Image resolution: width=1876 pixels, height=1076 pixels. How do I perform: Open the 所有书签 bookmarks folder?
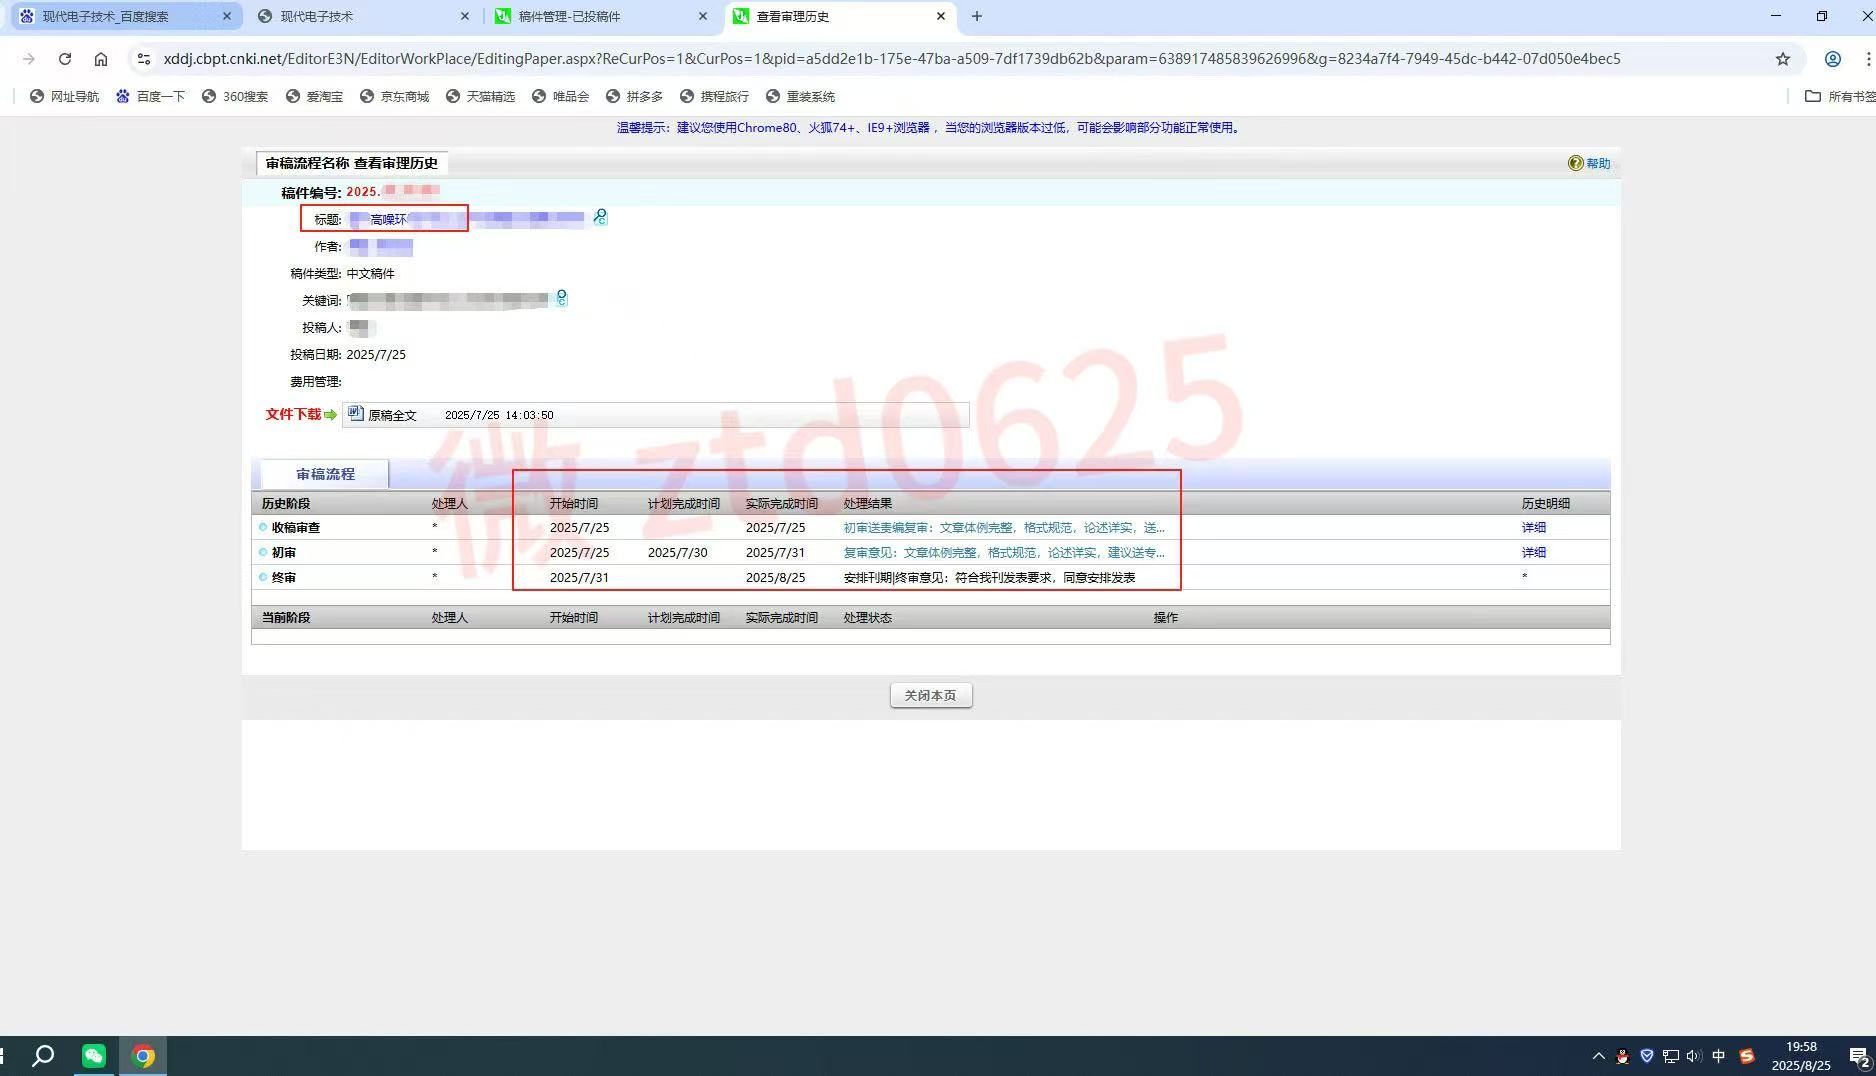tap(1838, 96)
